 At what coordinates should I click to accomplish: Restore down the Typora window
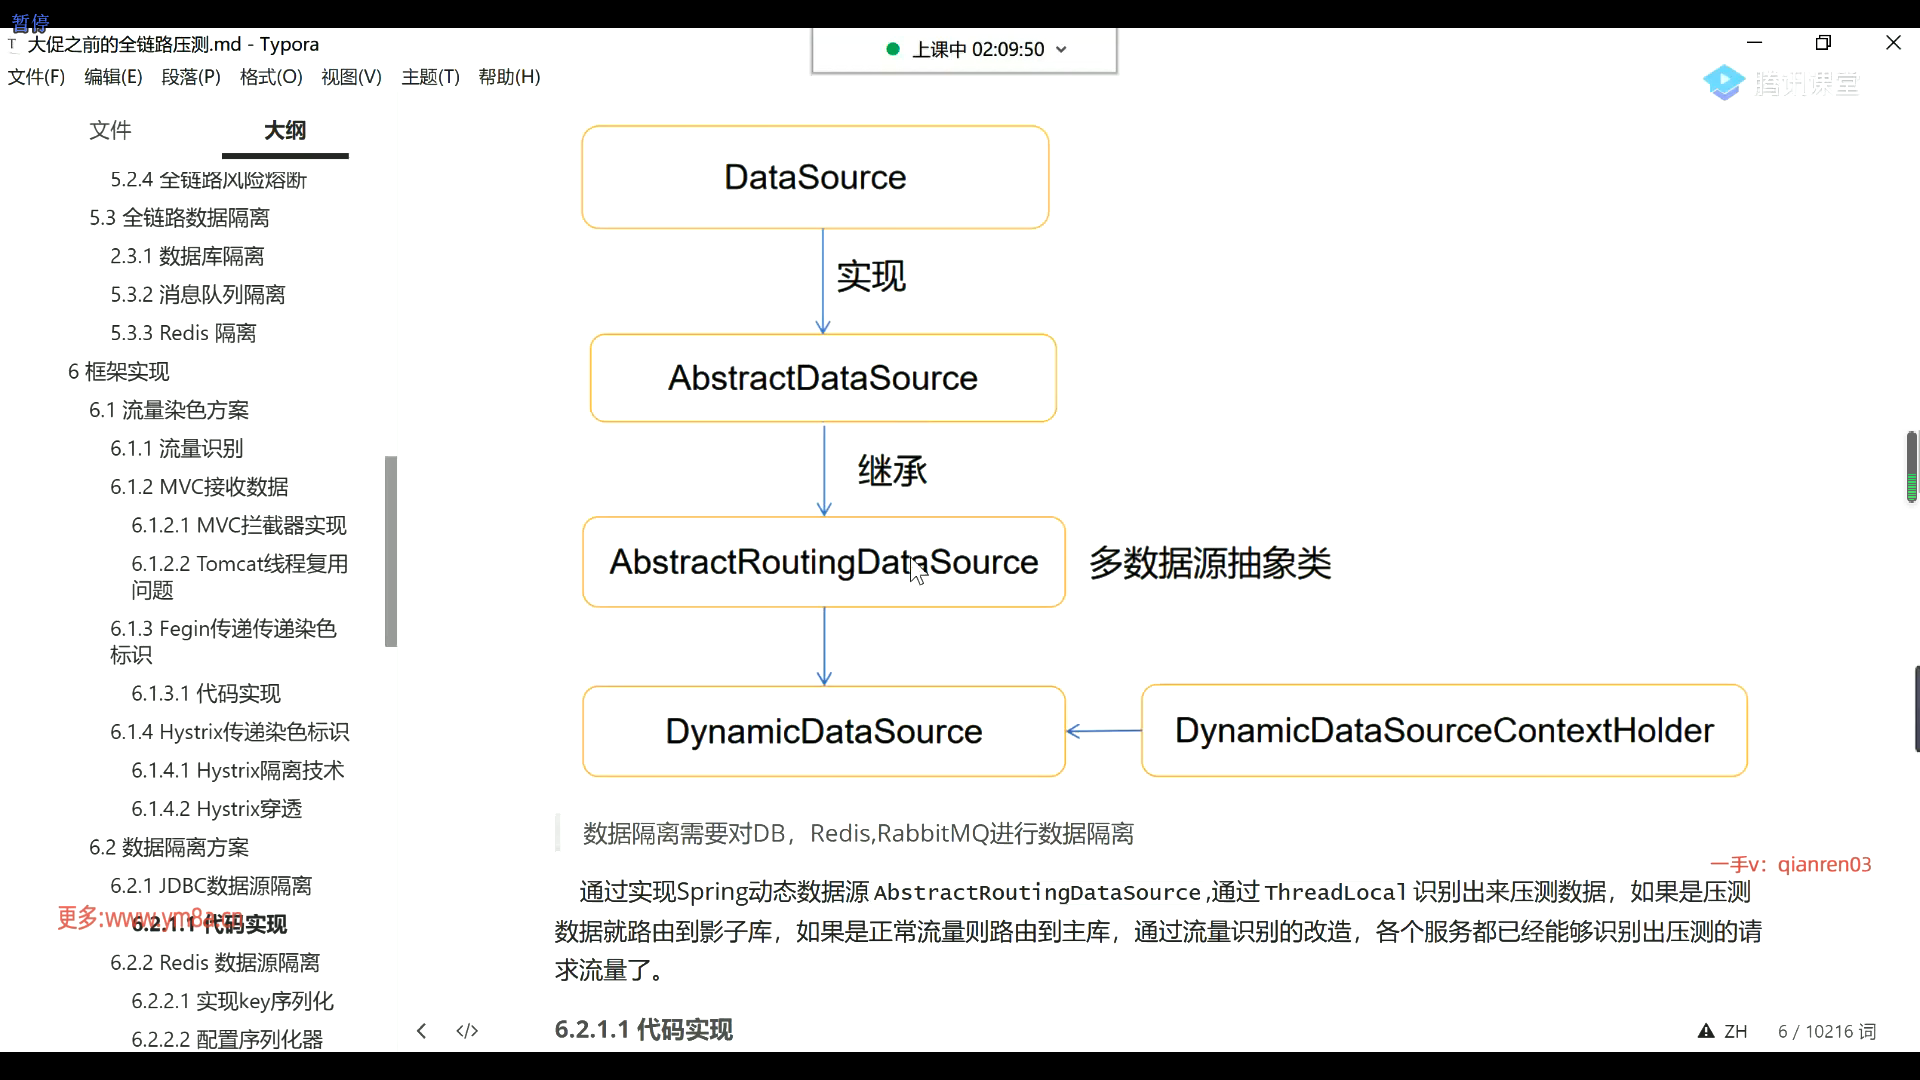point(1823,43)
